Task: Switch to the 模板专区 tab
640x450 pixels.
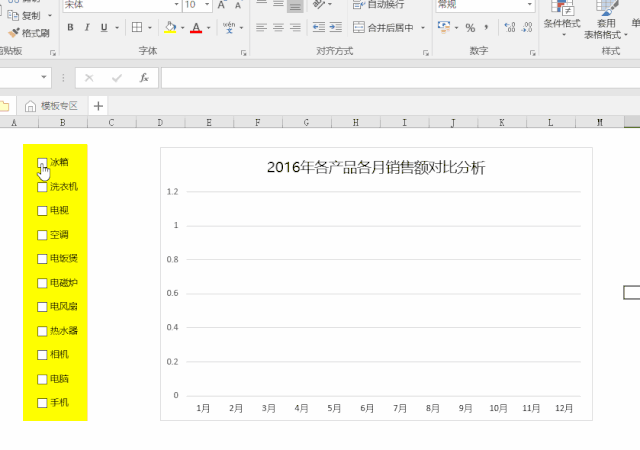Action: (51, 106)
